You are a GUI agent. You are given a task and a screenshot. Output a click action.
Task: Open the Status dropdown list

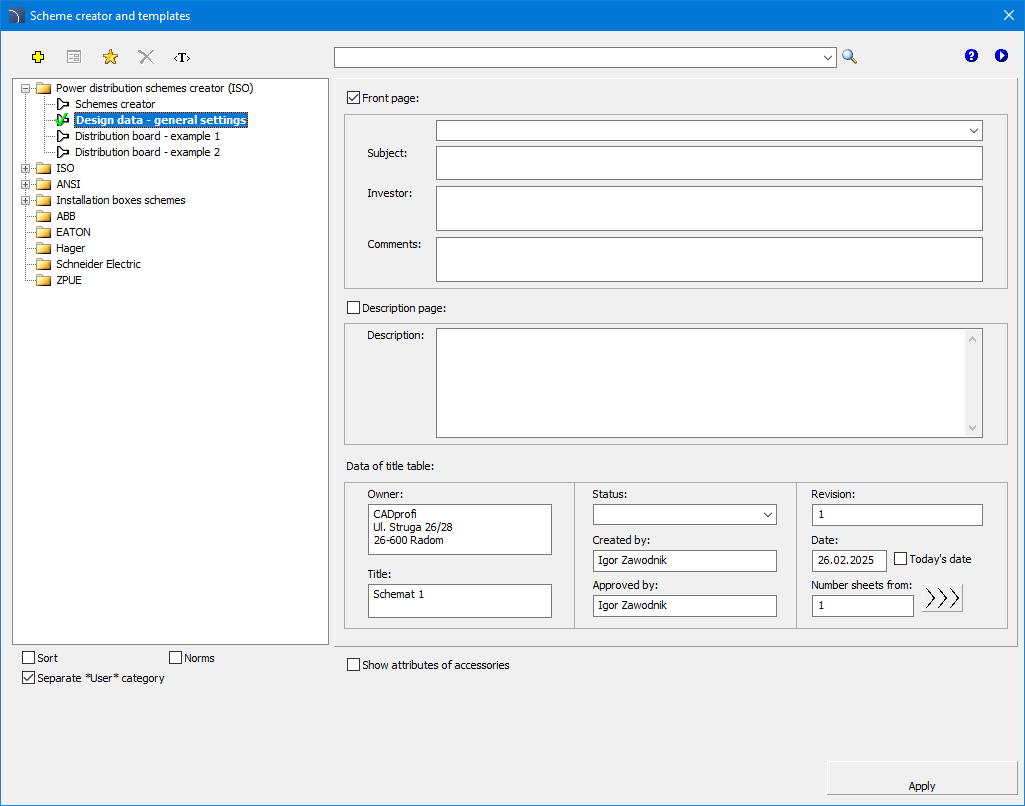(x=767, y=515)
